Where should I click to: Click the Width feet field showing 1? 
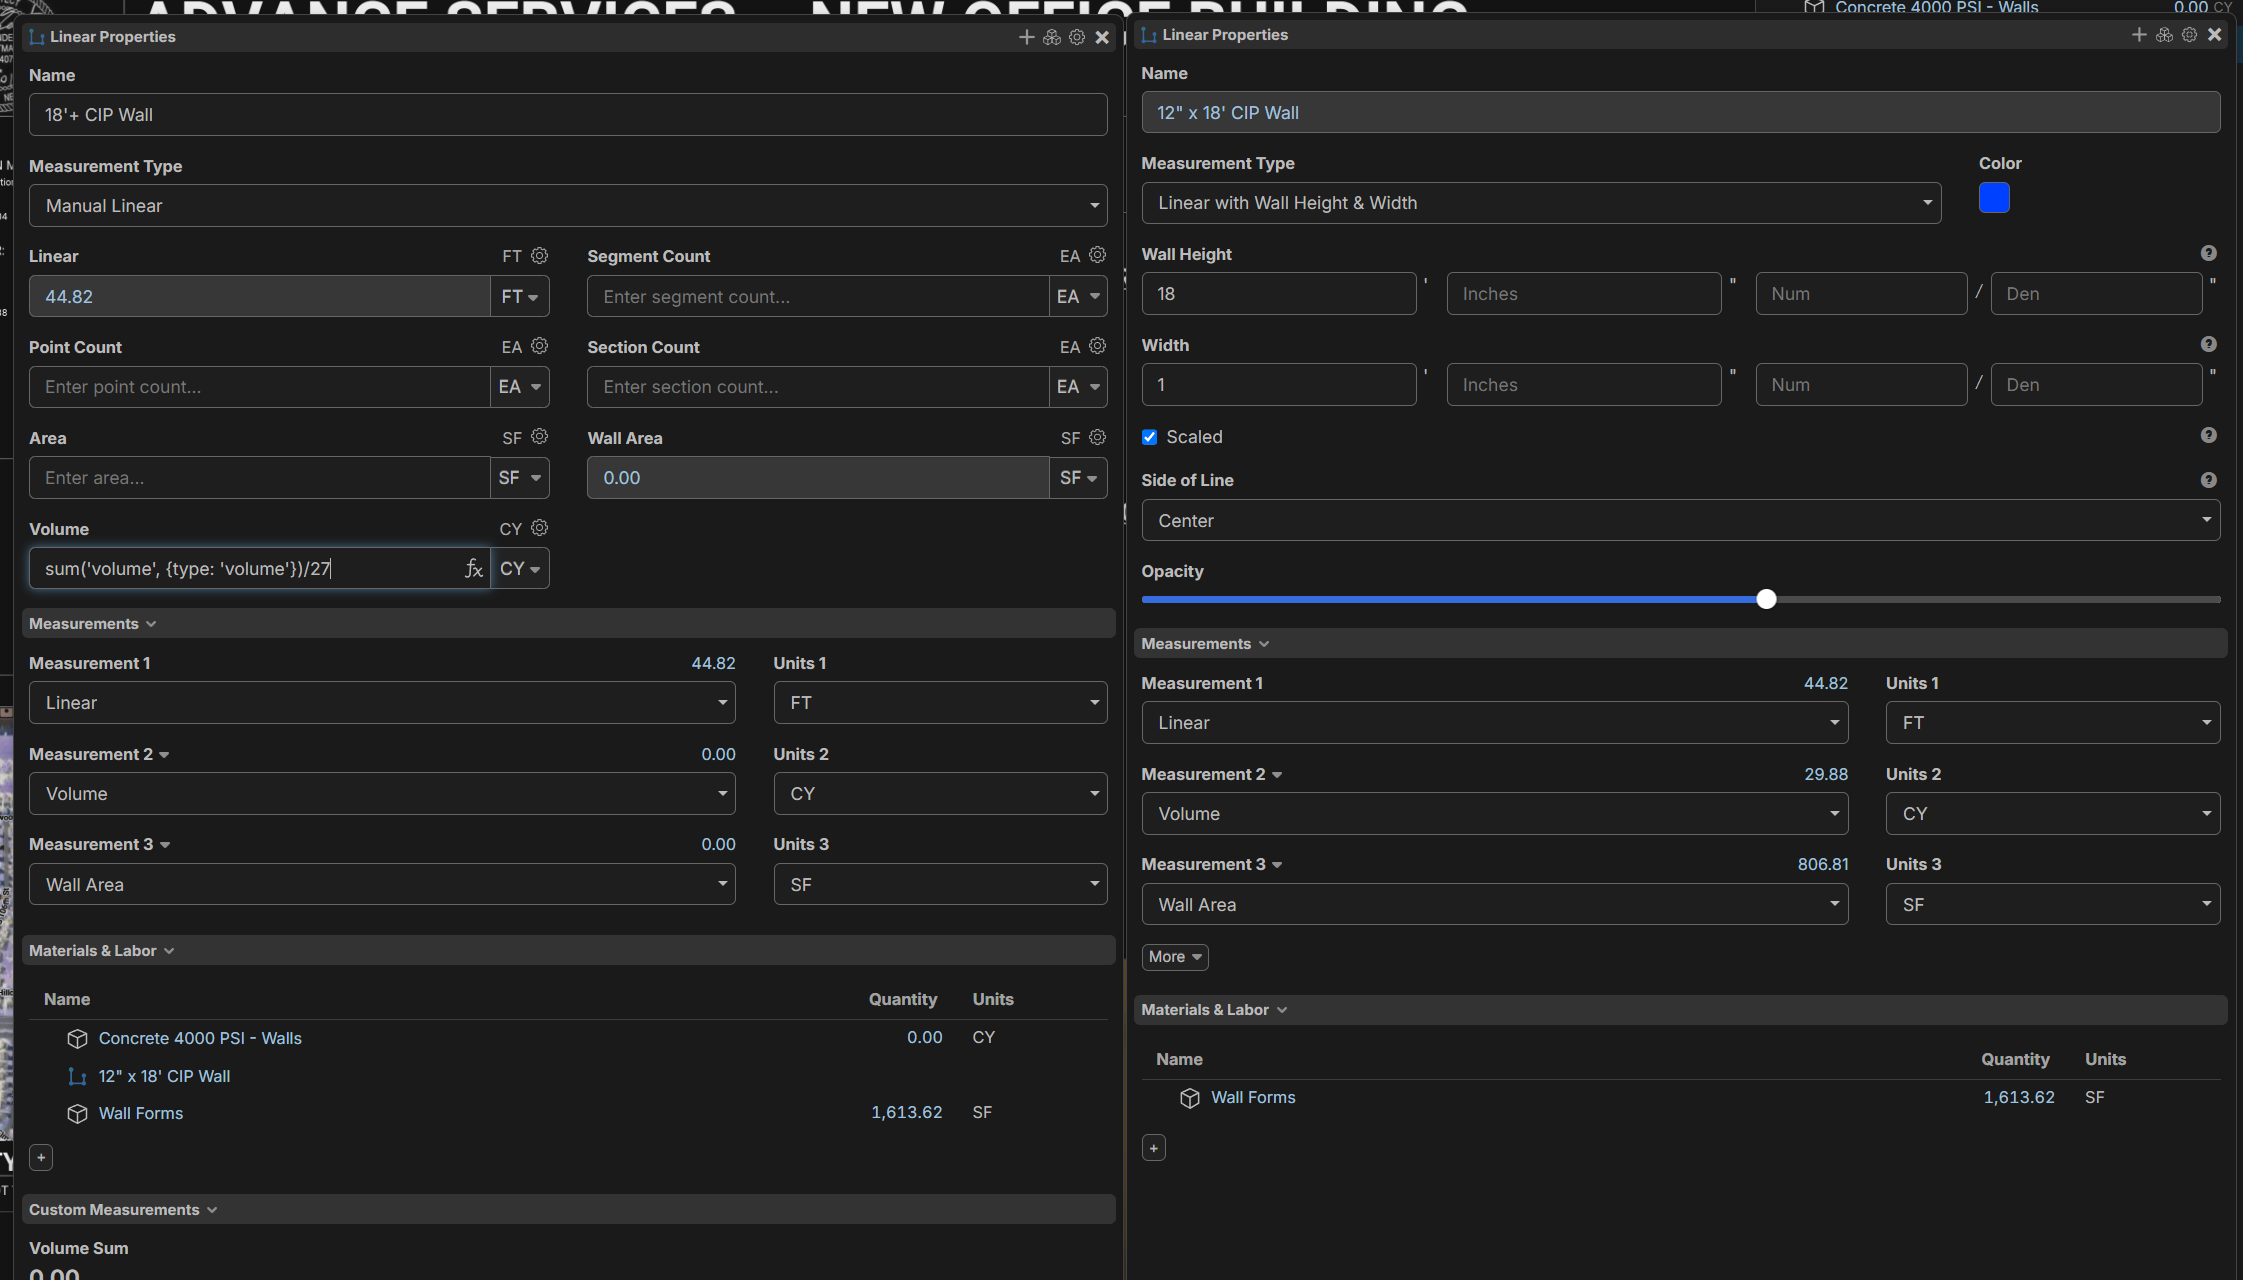click(1279, 385)
